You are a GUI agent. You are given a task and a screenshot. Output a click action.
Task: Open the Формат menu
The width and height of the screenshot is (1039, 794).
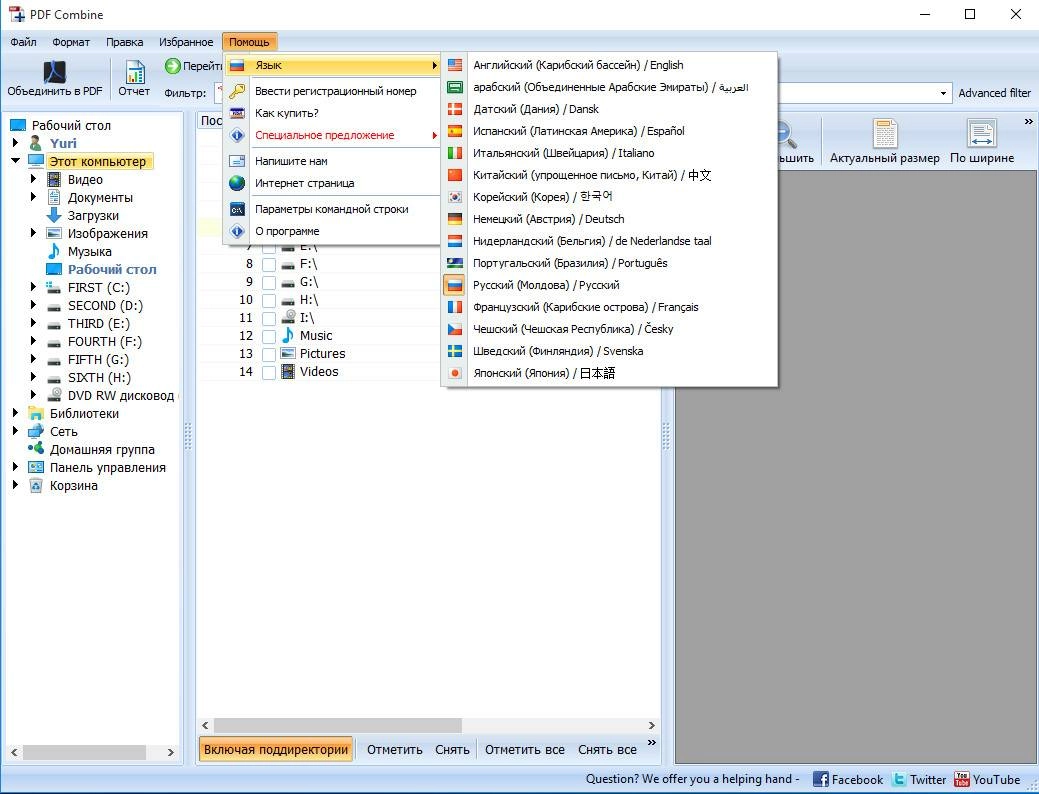(x=71, y=42)
